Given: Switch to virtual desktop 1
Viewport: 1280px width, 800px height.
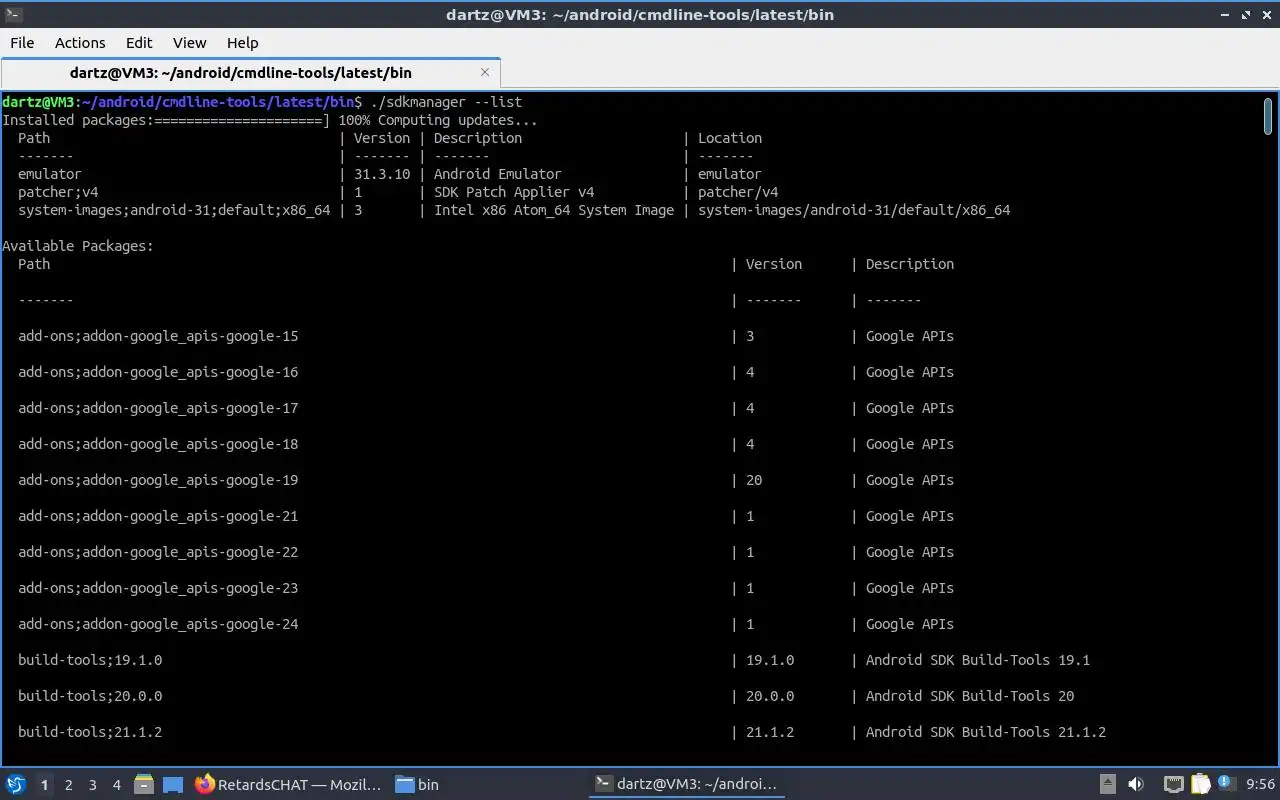Looking at the screenshot, I should (x=44, y=785).
